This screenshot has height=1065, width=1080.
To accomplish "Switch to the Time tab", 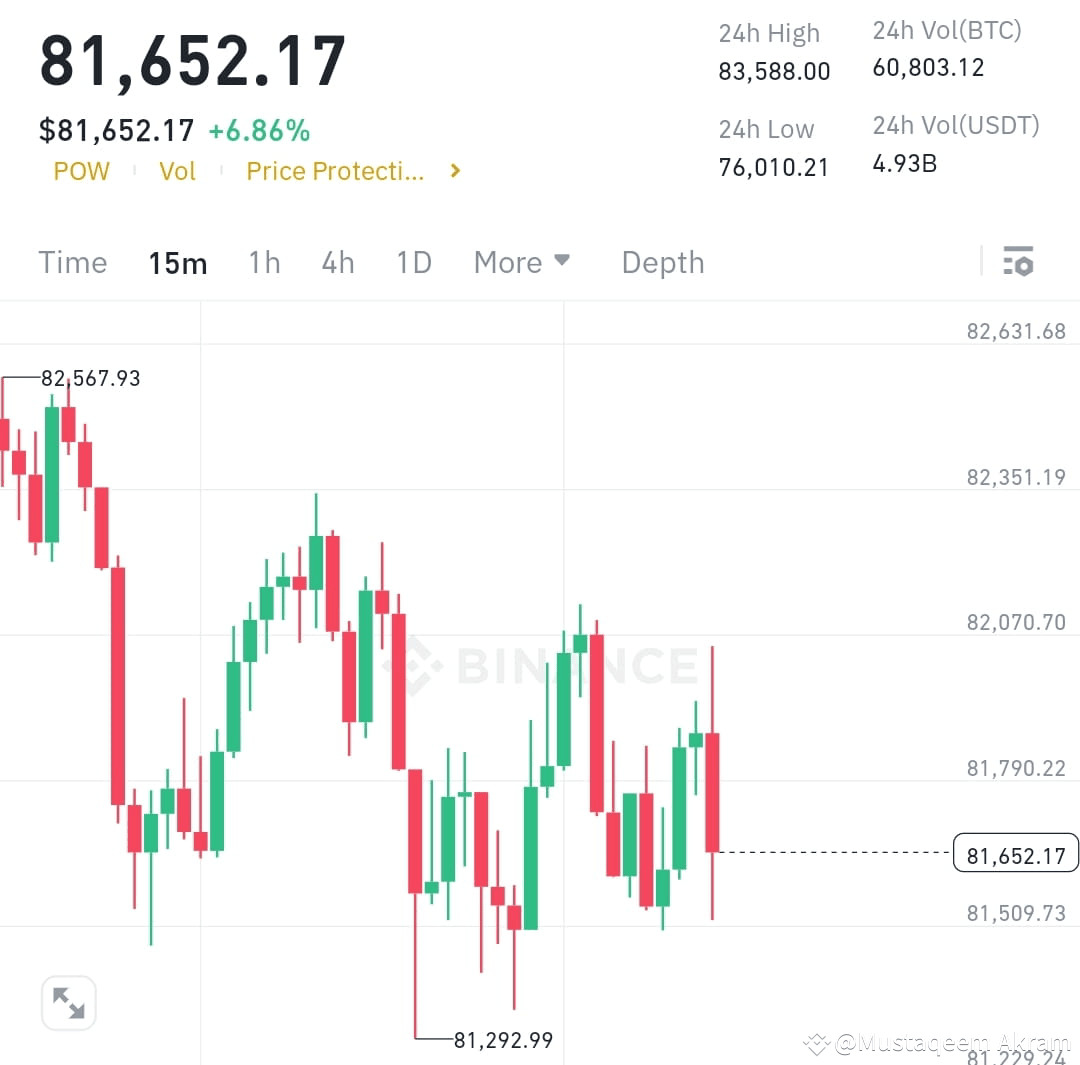I will (x=72, y=262).
